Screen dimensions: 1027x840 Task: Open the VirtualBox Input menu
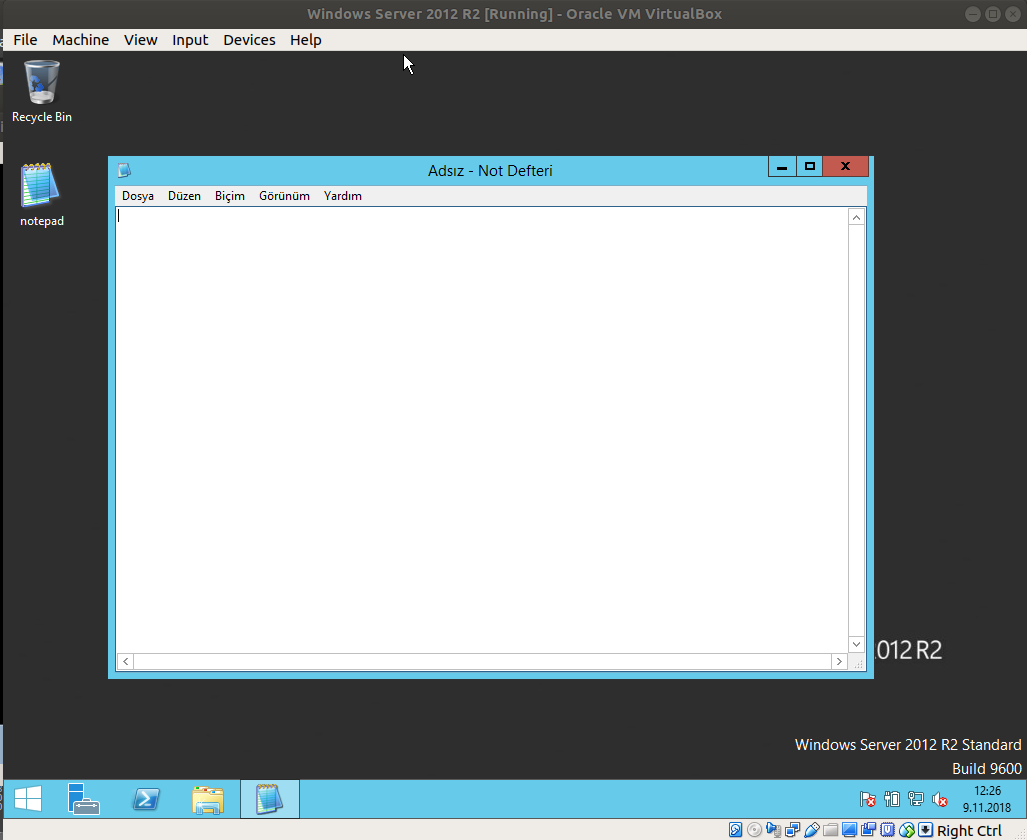coord(190,40)
